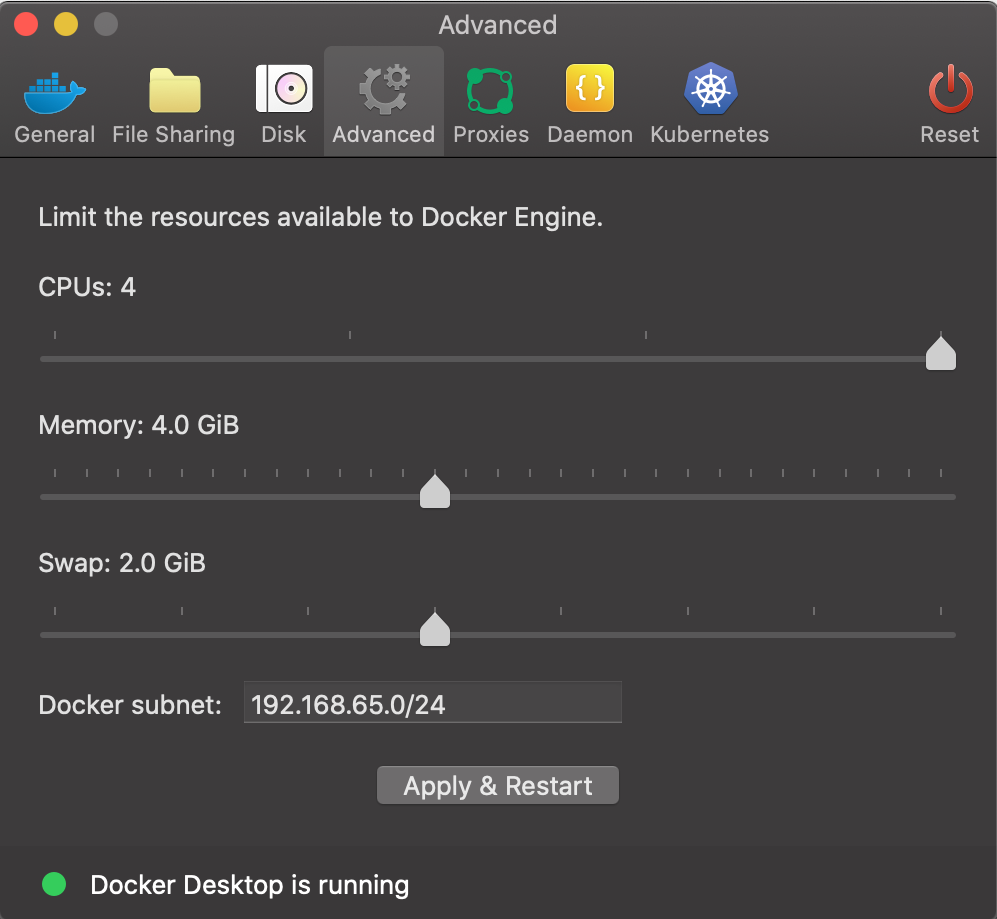This screenshot has height=919, width=997.
Task: Switch to Kubernetes helm wheel icon
Action: (x=710, y=90)
